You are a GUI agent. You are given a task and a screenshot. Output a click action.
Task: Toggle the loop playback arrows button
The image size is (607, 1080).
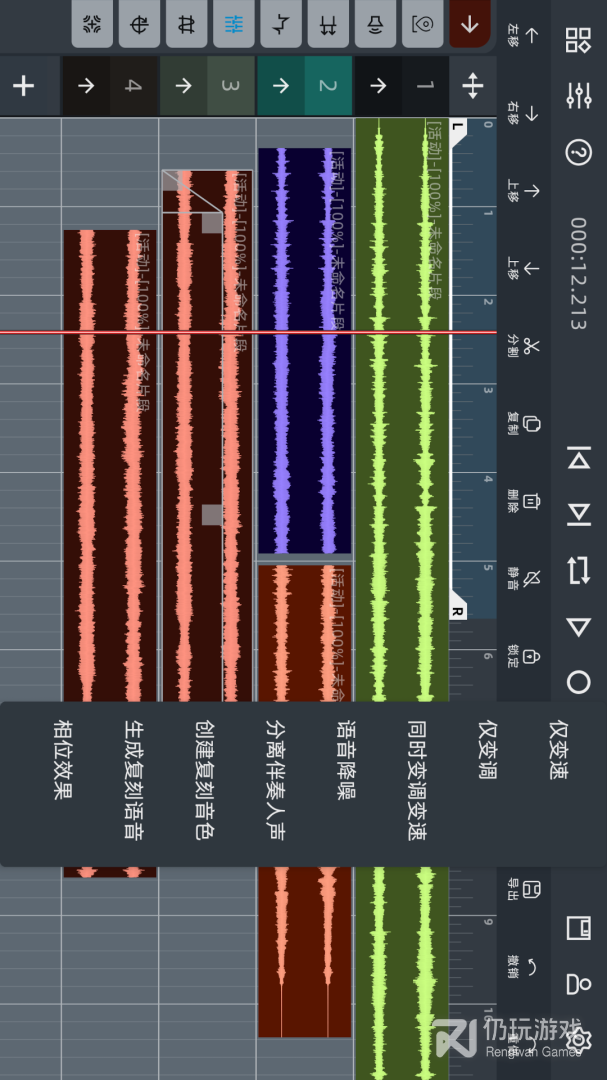click(578, 570)
